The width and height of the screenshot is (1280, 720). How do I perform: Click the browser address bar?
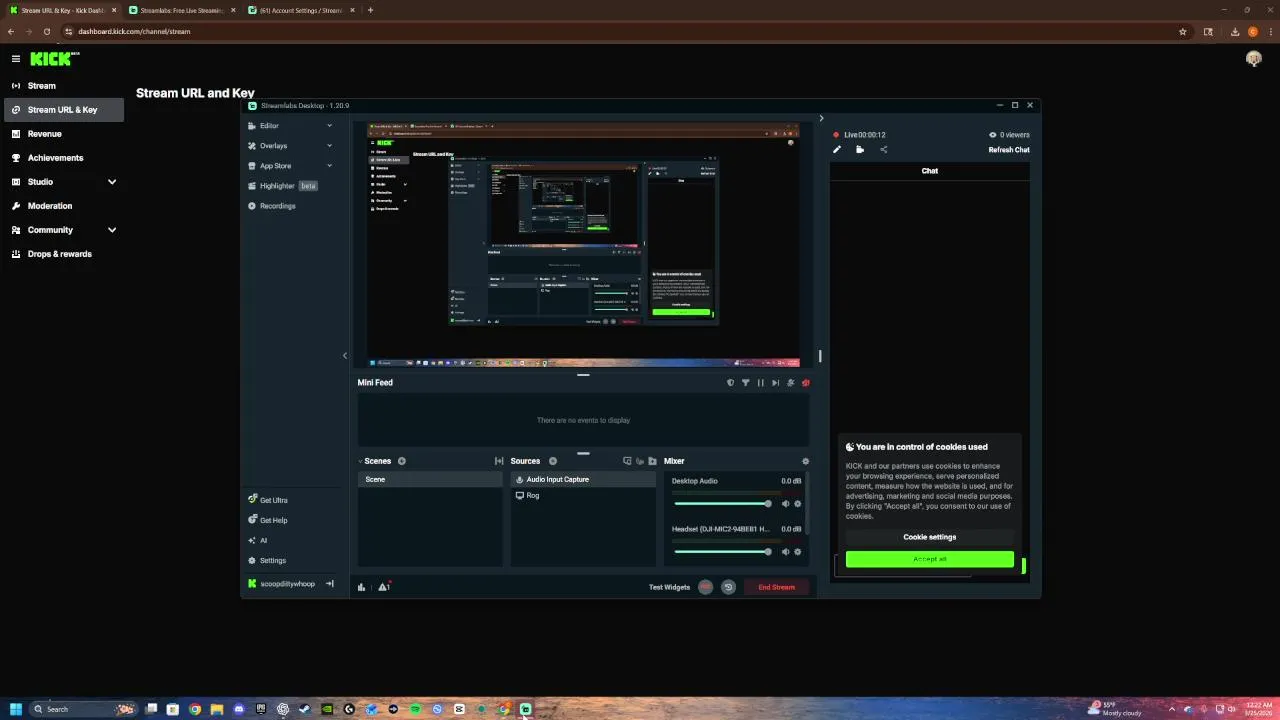pos(620,31)
